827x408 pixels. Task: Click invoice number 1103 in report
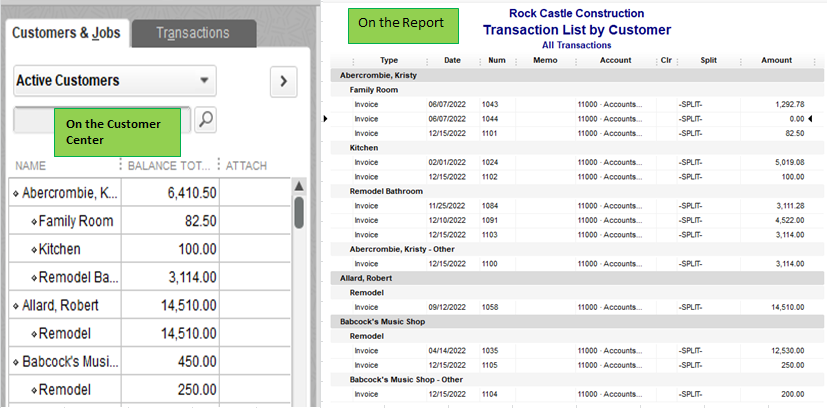(x=489, y=235)
